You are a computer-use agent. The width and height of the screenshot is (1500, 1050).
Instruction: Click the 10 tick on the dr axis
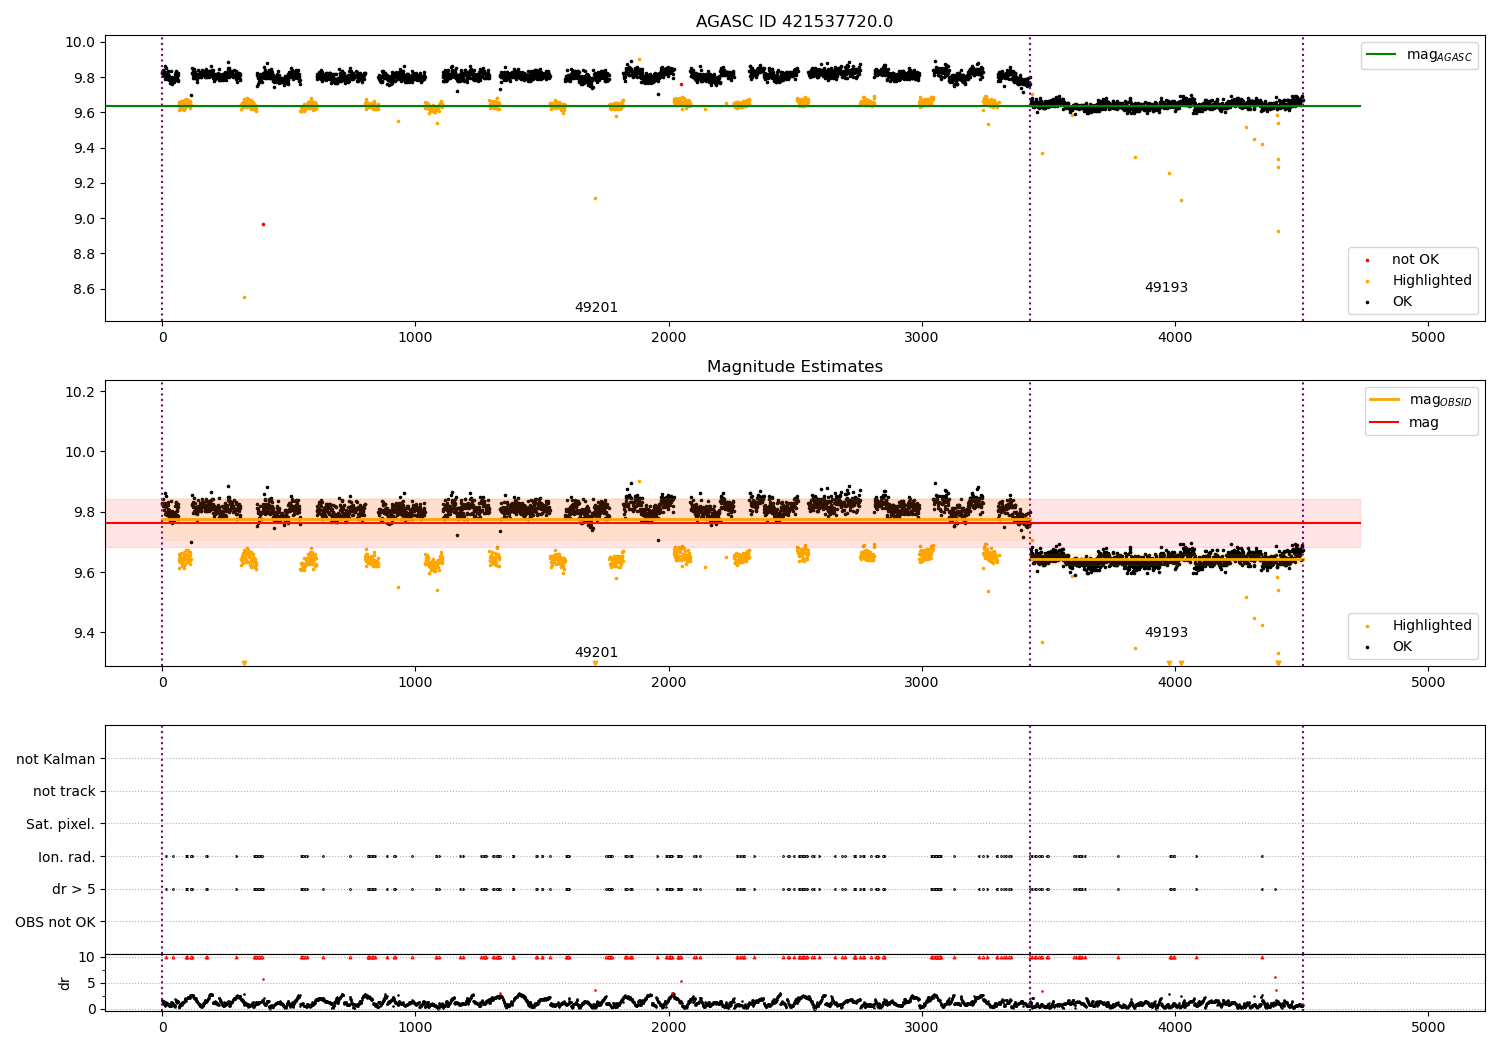coord(86,957)
